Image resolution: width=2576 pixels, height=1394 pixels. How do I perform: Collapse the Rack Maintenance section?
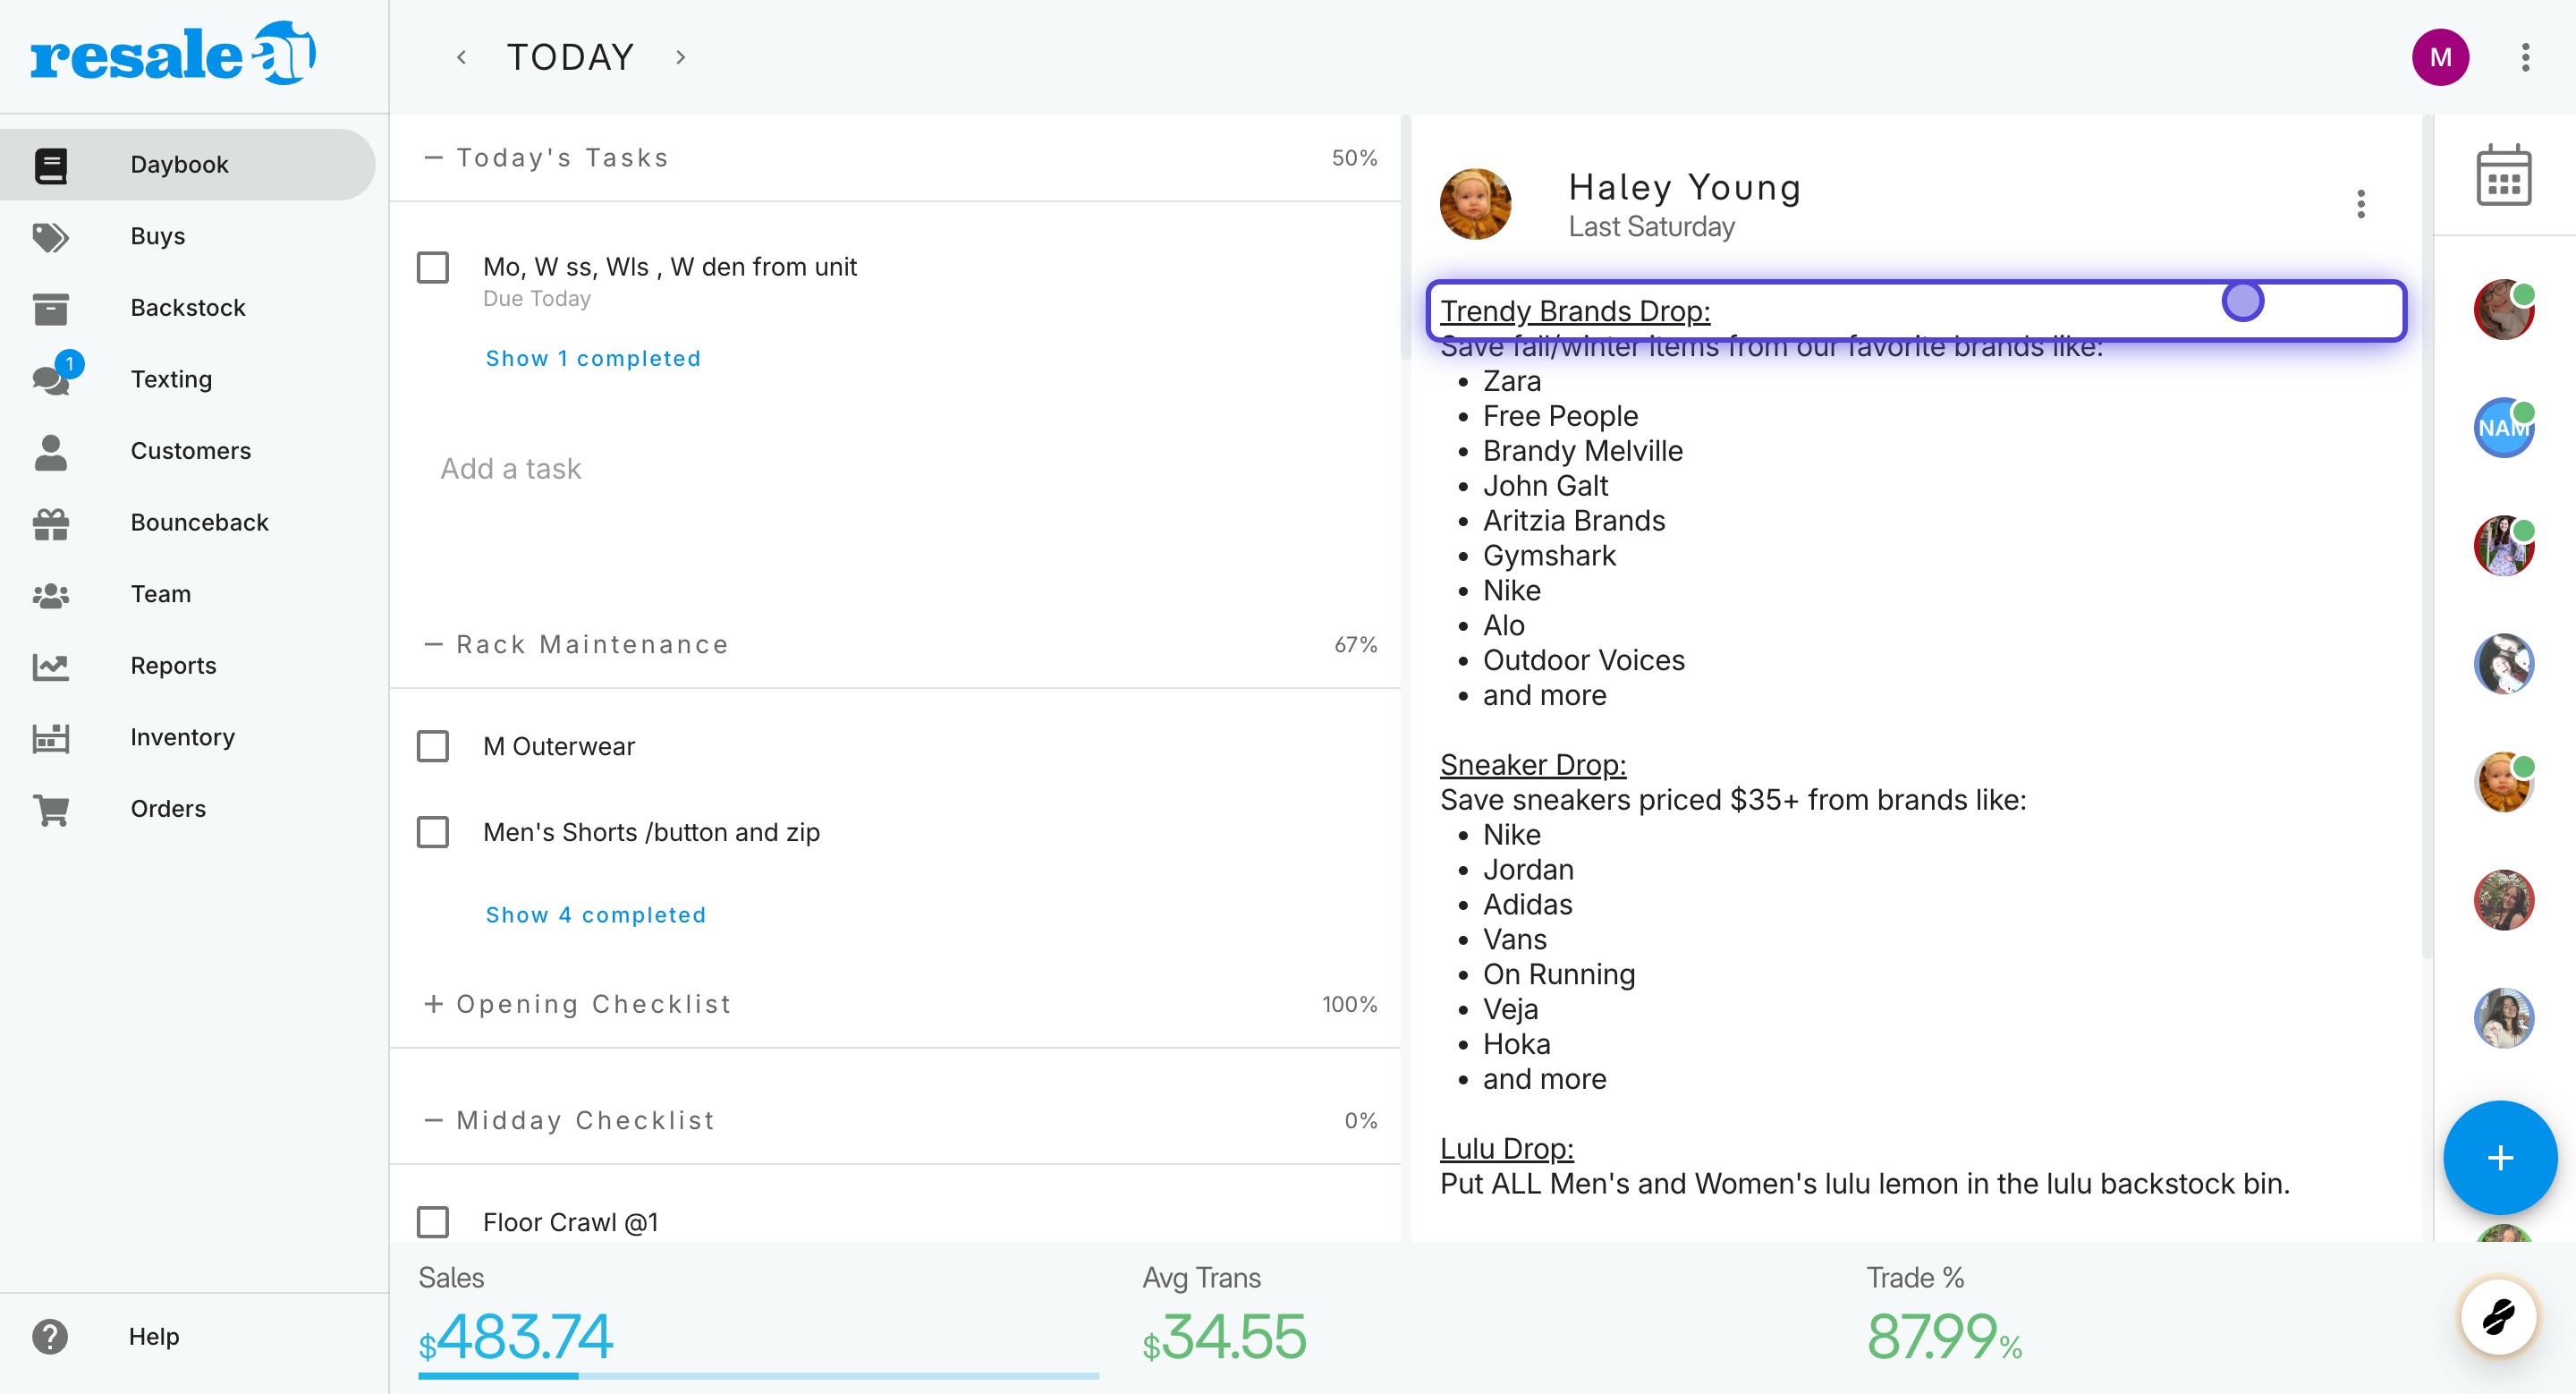pos(433,645)
